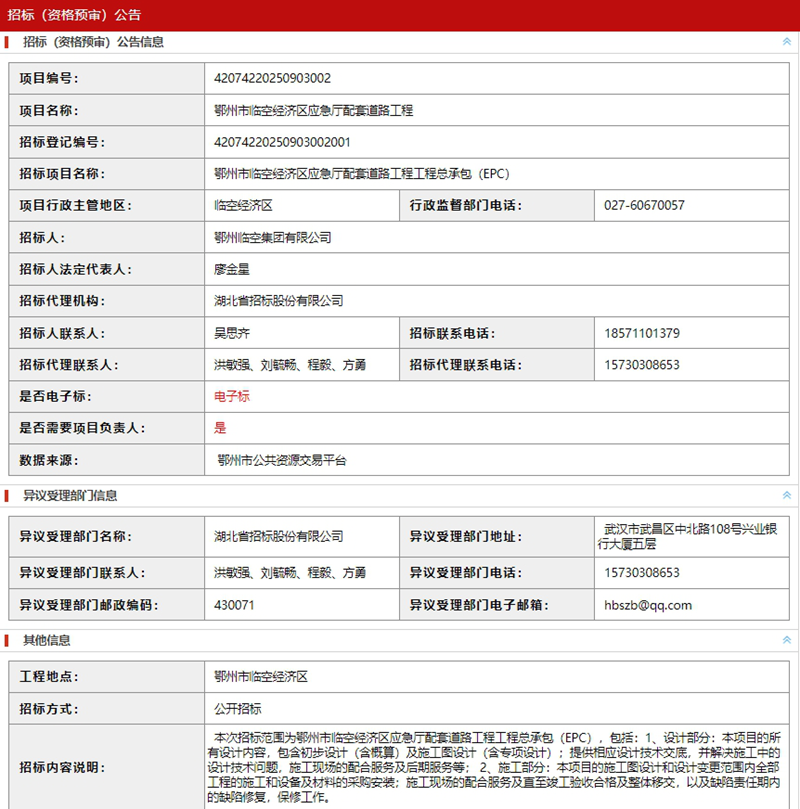Click the 招标（资格预审）公告 title bar
800x809 pixels.
75,15
